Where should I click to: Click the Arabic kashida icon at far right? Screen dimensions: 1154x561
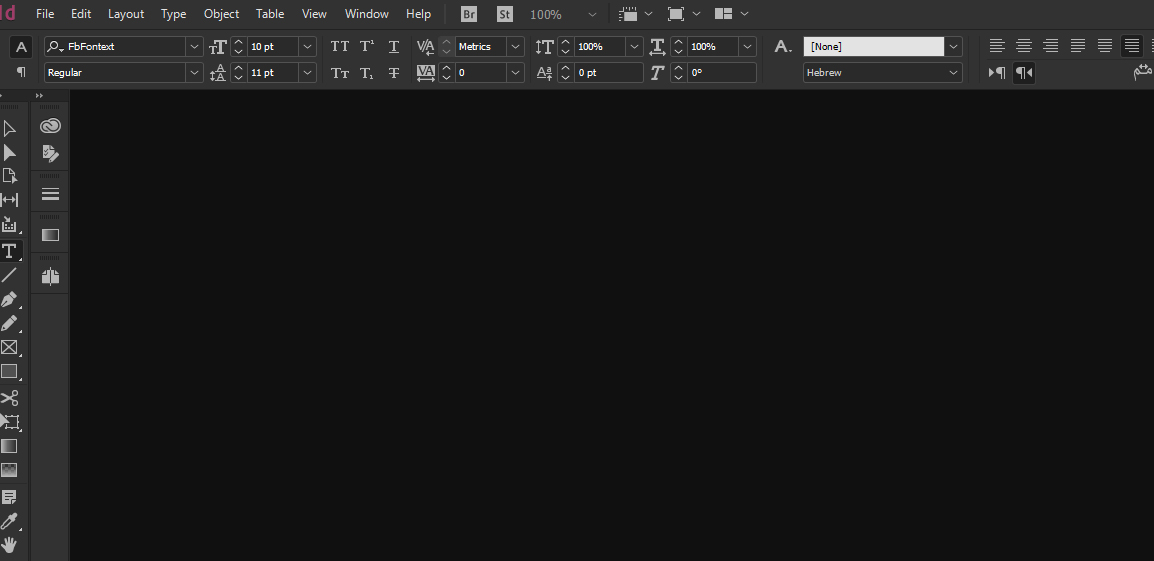point(1143,72)
